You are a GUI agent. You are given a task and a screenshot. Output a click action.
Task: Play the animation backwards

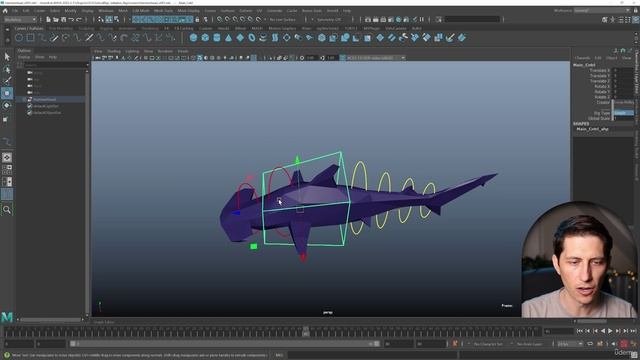(603, 331)
